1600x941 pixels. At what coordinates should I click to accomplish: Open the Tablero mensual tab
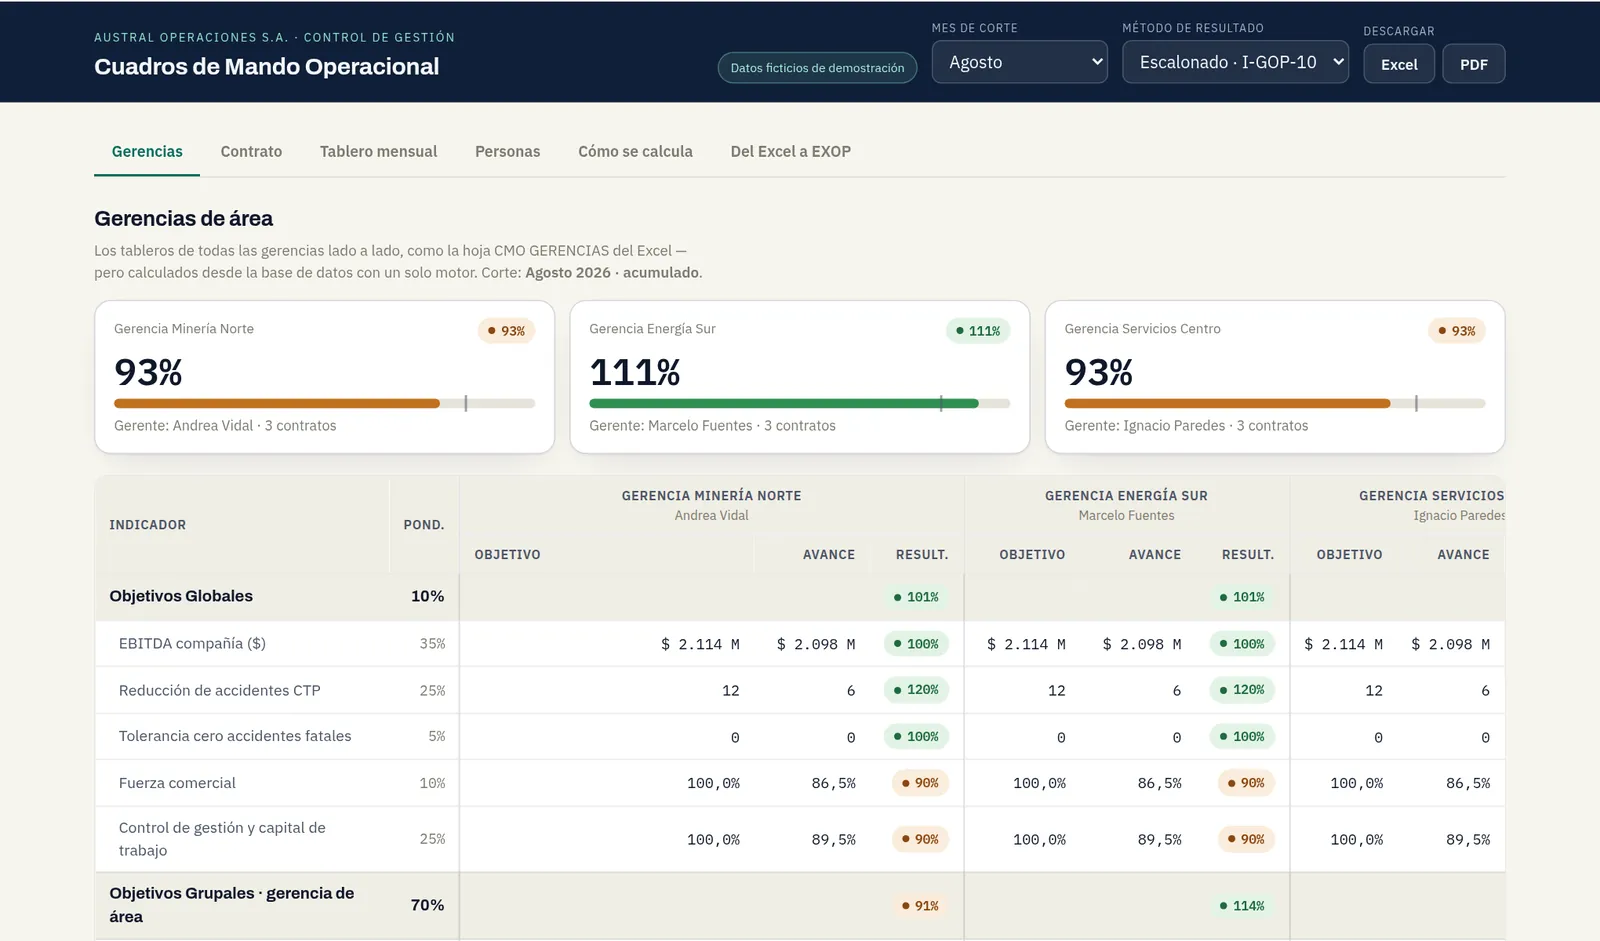(378, 152)
